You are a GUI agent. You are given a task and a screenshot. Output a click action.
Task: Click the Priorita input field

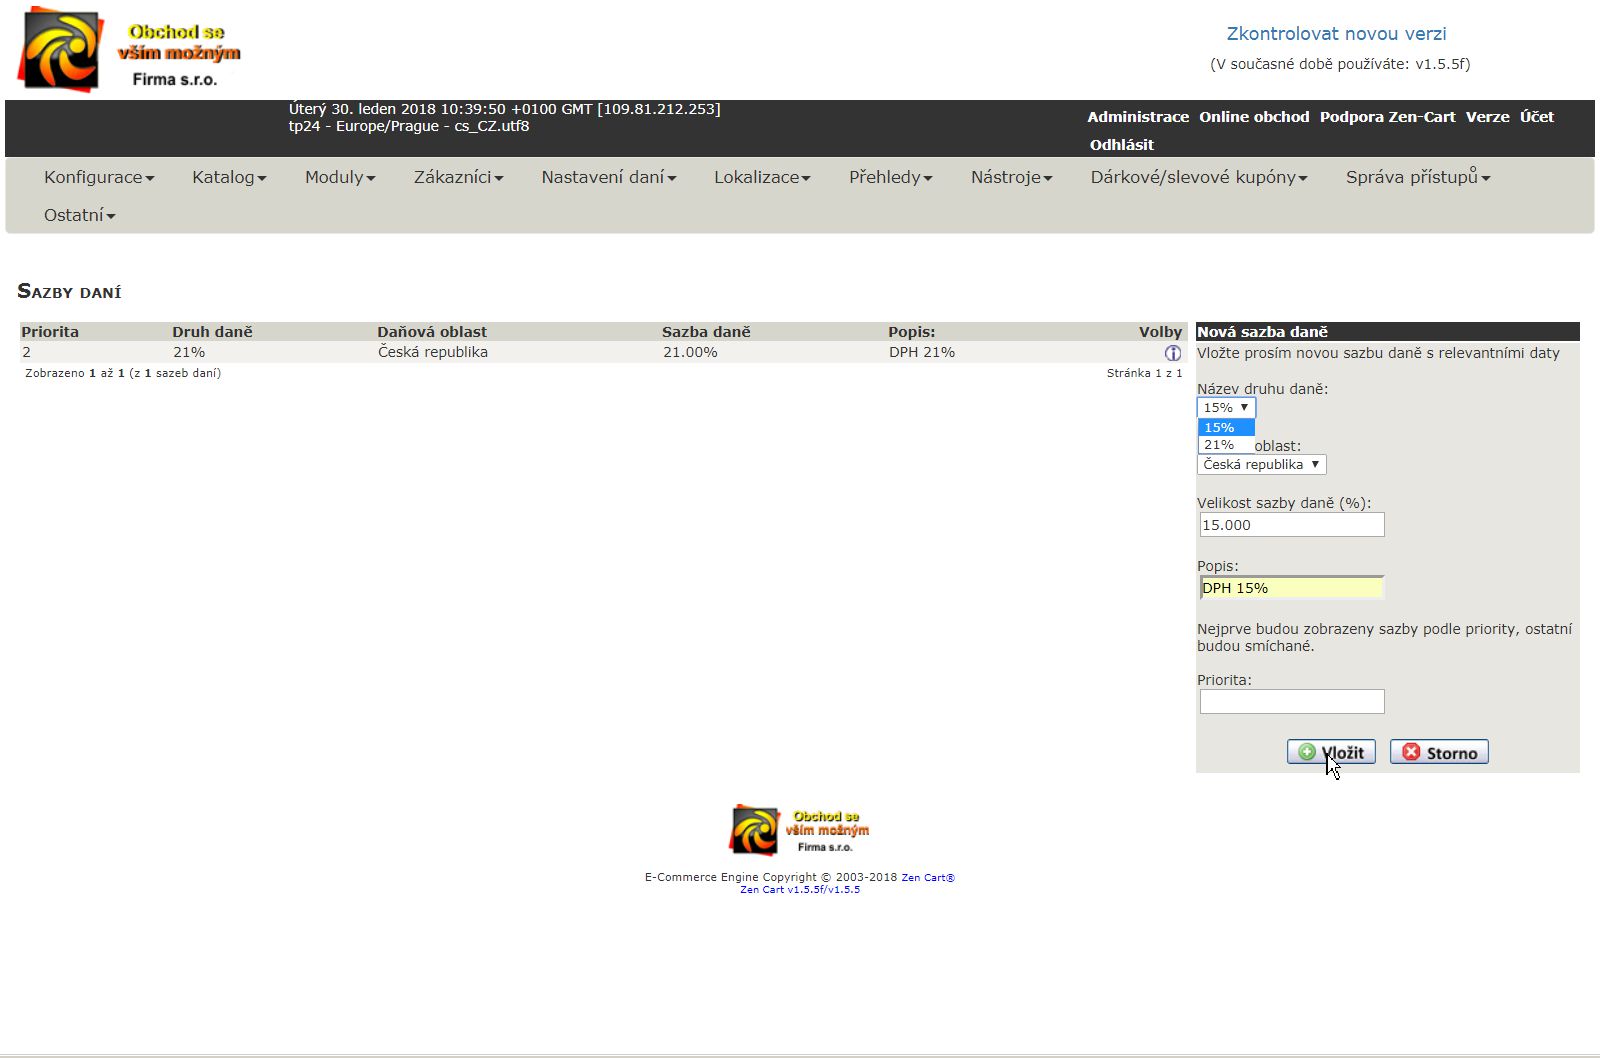(1291, 702)
